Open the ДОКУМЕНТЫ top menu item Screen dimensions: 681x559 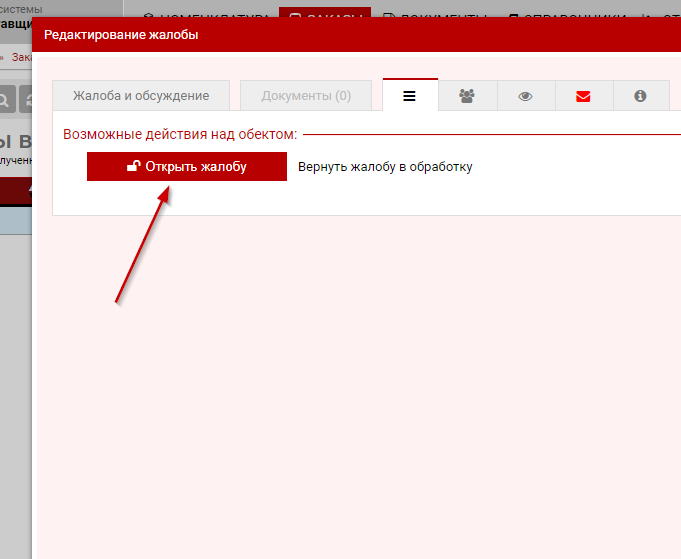click(433, 17)
